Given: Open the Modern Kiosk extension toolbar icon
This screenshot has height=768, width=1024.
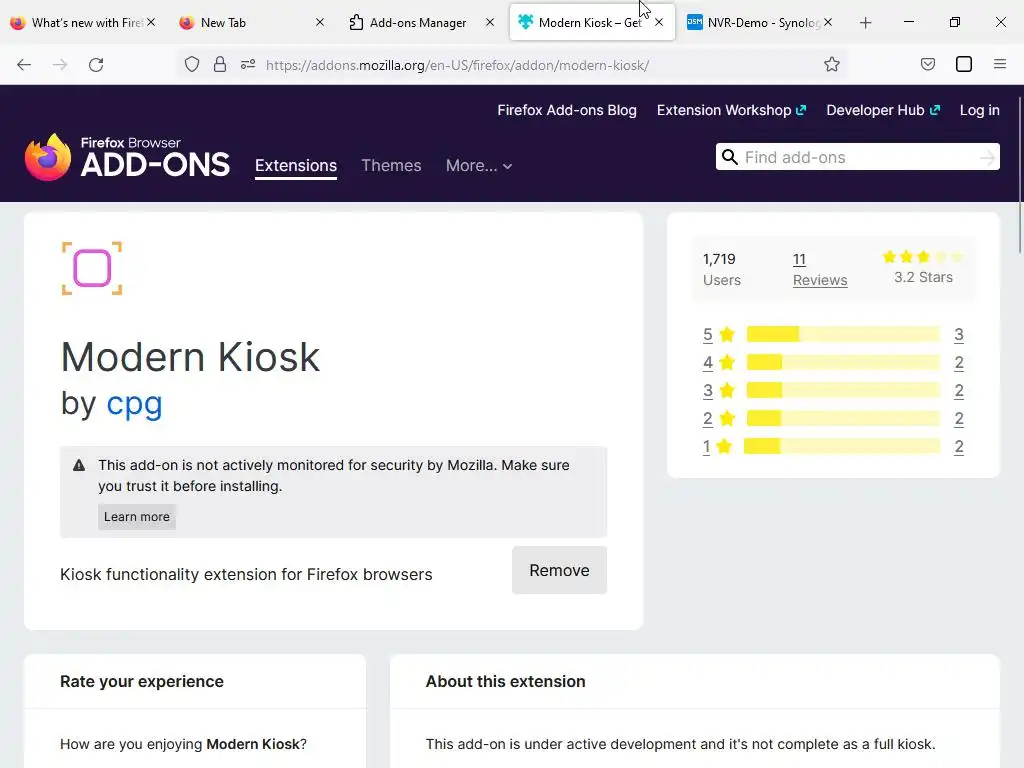Looking at the screenshot, I should point(964,65).
